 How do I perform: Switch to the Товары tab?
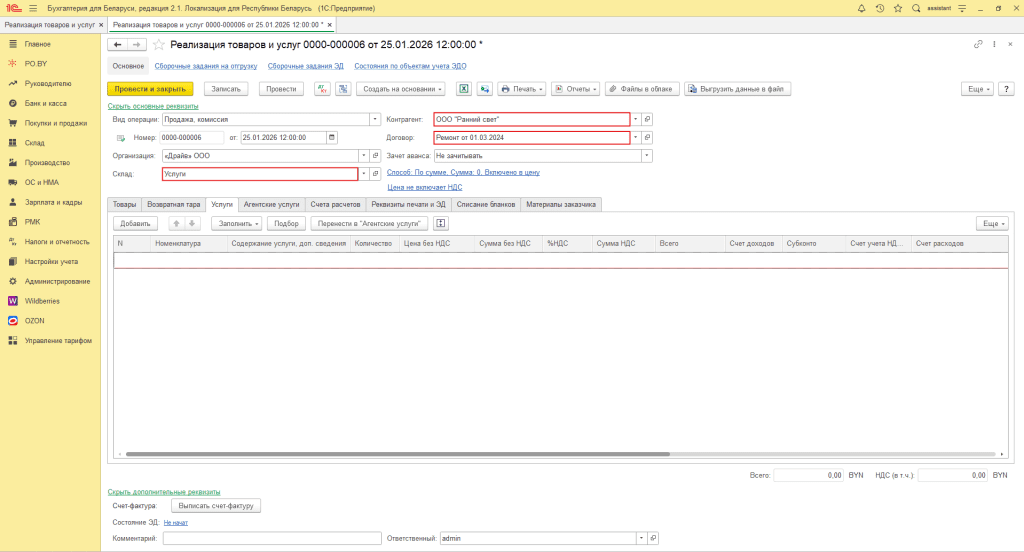[x=124, y=204]
